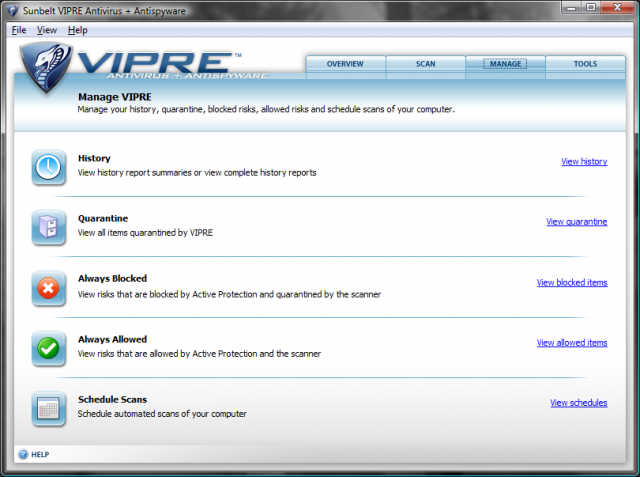Maximize the VIPRE window
The width and height of the screenshot is (640, 477).
(x=591, y=7)
